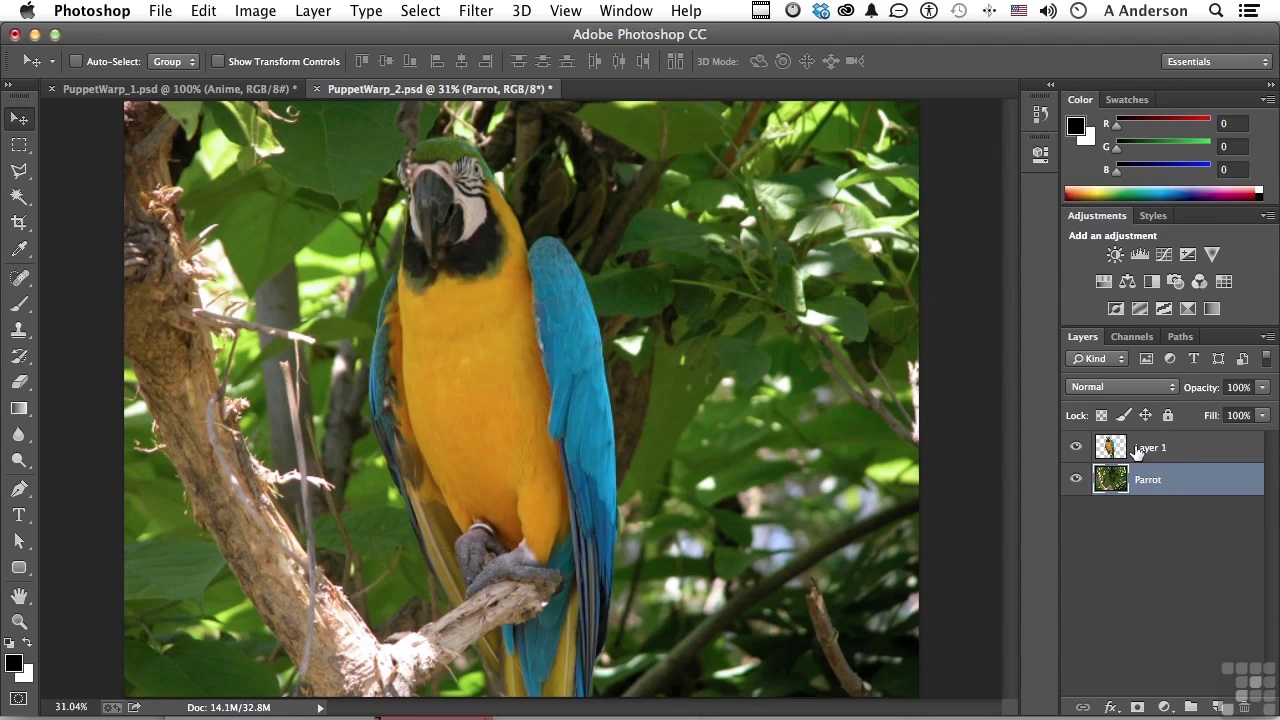
Task: Select the Move tool in toolbar
Action: point(19,119)
